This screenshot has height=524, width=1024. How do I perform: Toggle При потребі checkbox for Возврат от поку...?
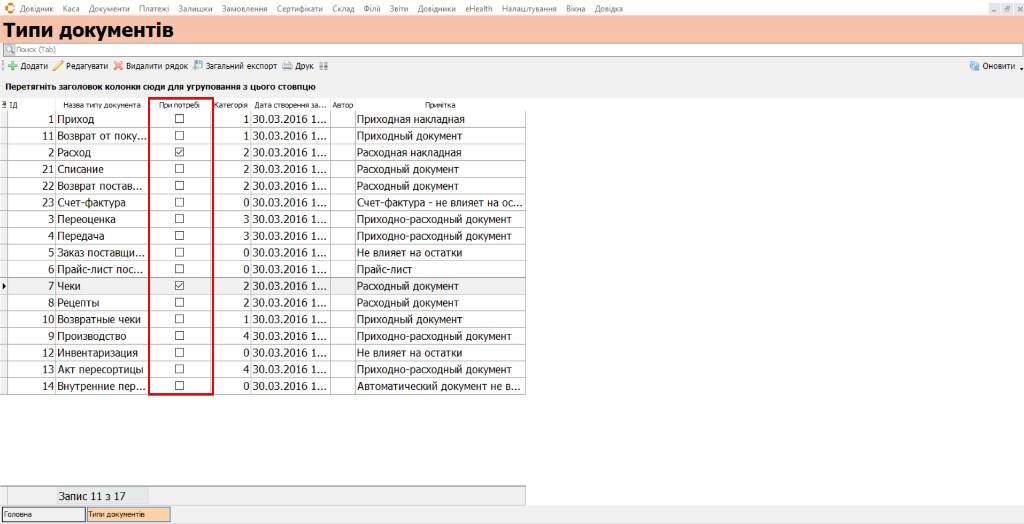[x=180, y=136]
